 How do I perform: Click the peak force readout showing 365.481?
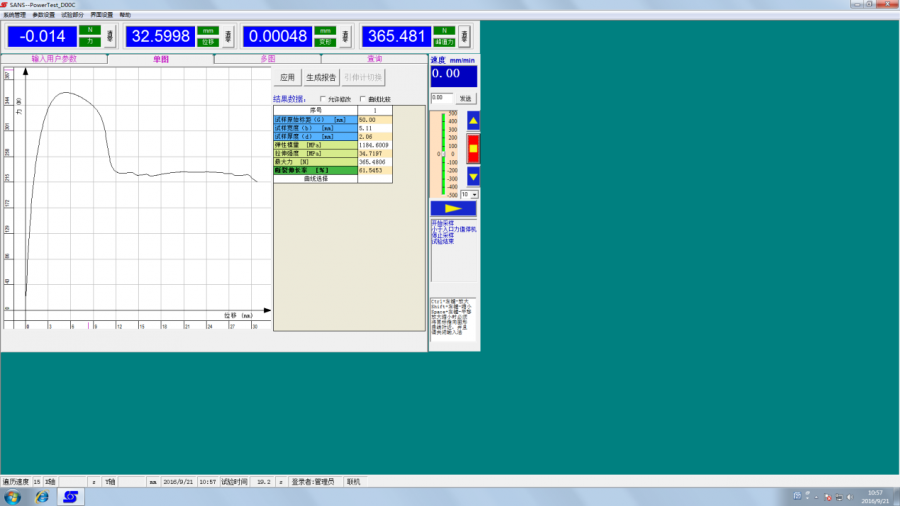[x=396, y=36]
